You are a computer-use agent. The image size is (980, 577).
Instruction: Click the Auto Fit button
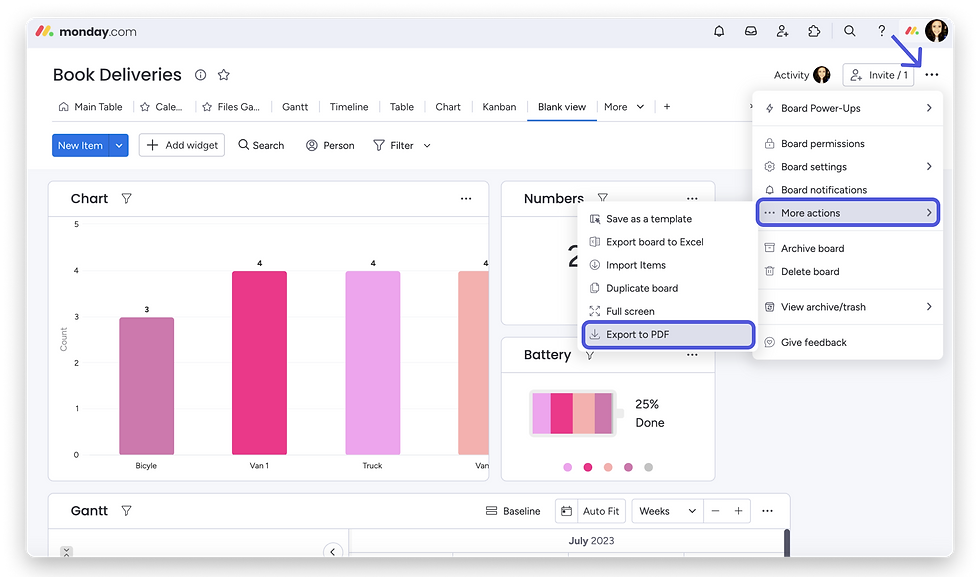[601, 511]
